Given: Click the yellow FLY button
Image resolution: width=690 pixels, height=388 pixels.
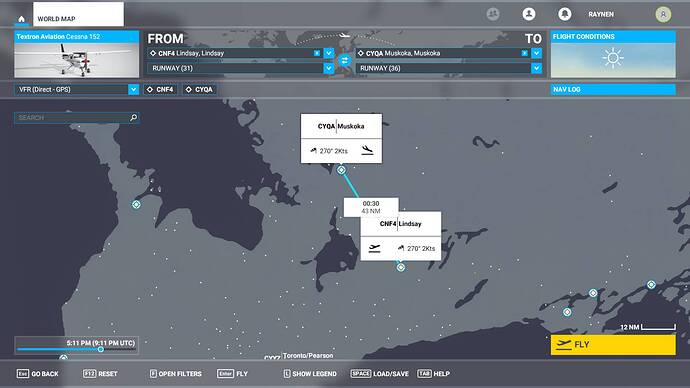Looking at the screenshot, I should coord(613,344).
